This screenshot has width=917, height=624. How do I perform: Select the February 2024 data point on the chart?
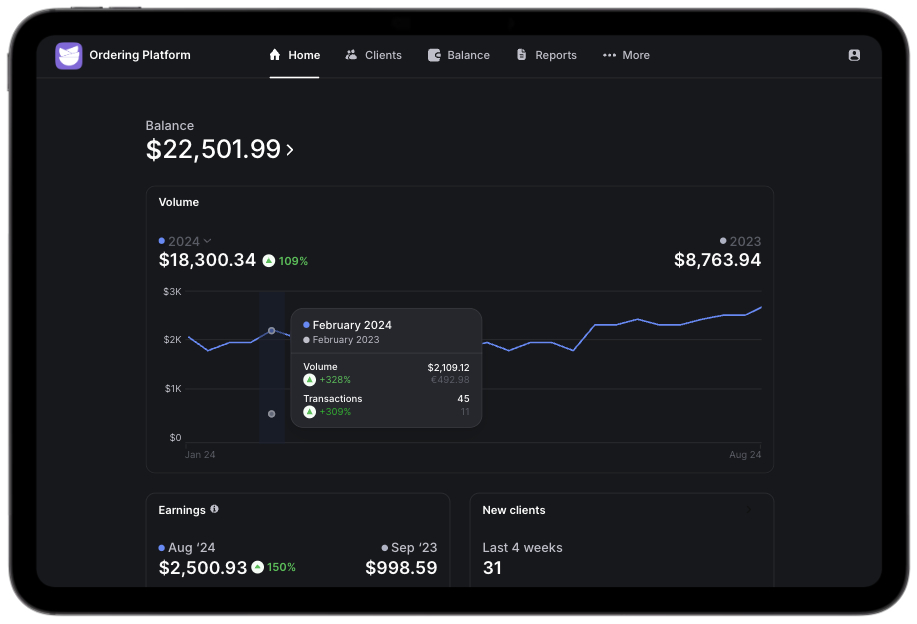click(271, 330)
